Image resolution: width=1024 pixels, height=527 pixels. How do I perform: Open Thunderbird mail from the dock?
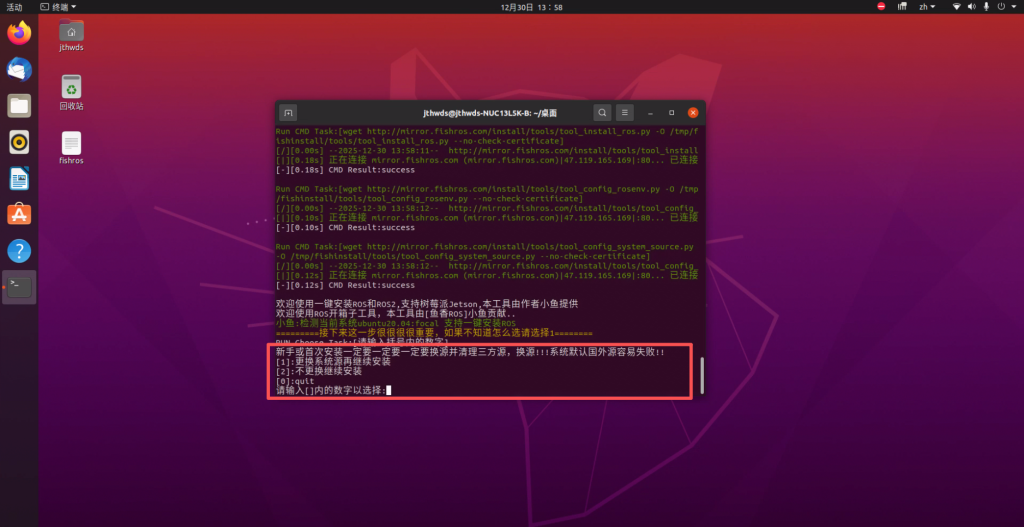pos(19,69)
